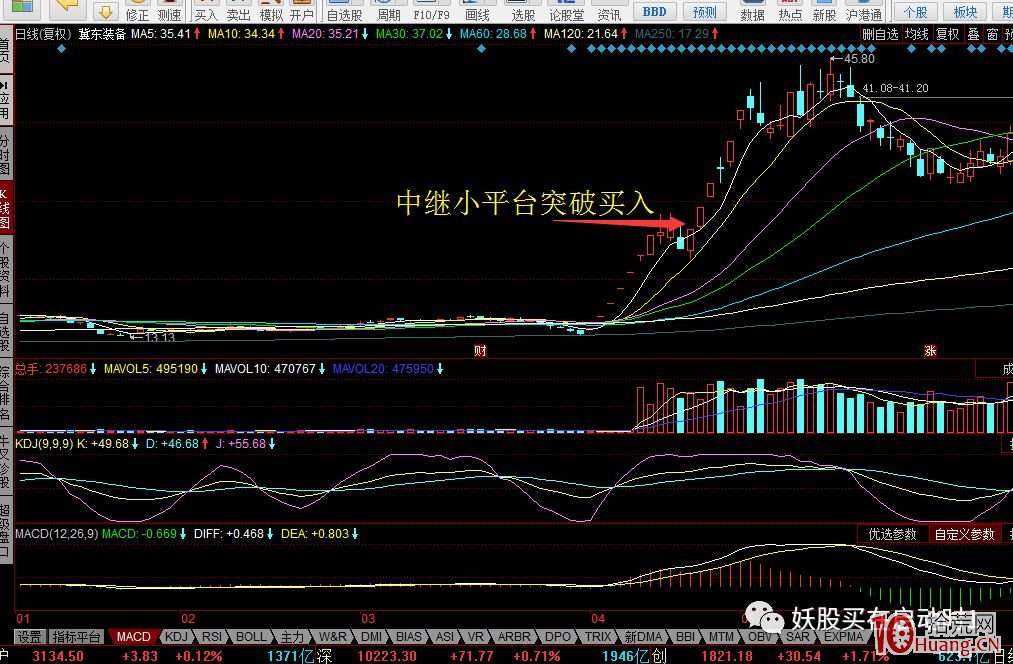Select the KDJ indicator tab
This screenshot has width=1013, height=664.
(x=176, y=637)
